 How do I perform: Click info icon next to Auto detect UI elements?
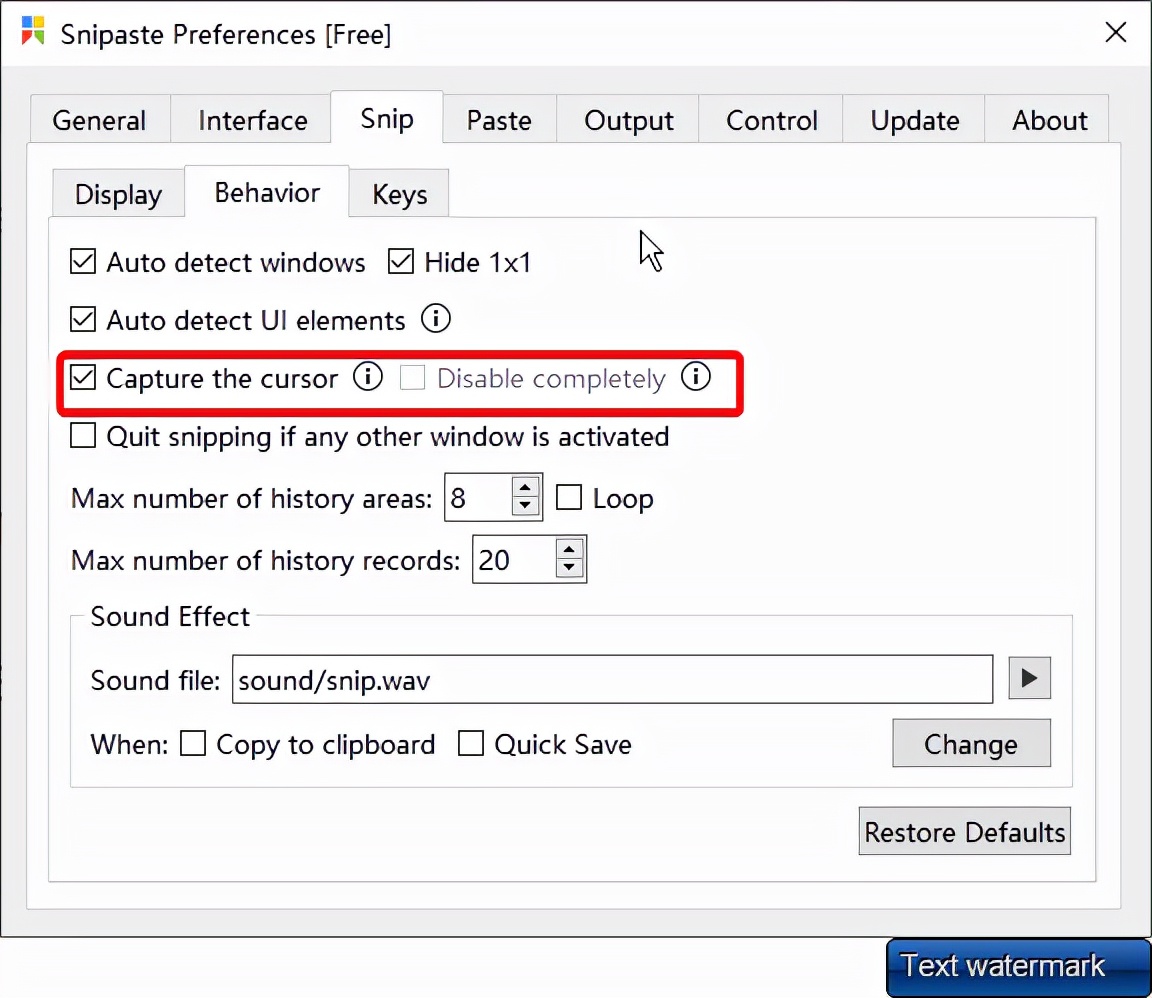tap(435, 320)
